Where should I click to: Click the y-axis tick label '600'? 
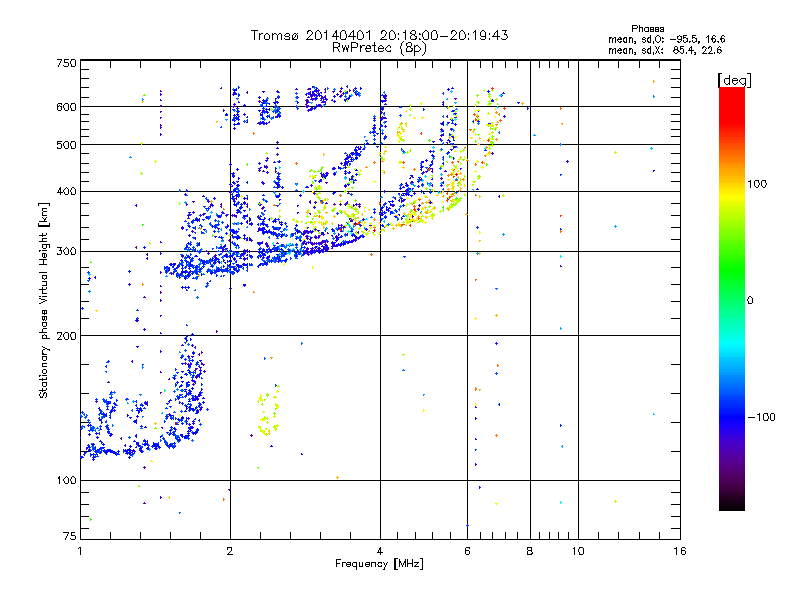pyautogui.click(x=66, y=107)
